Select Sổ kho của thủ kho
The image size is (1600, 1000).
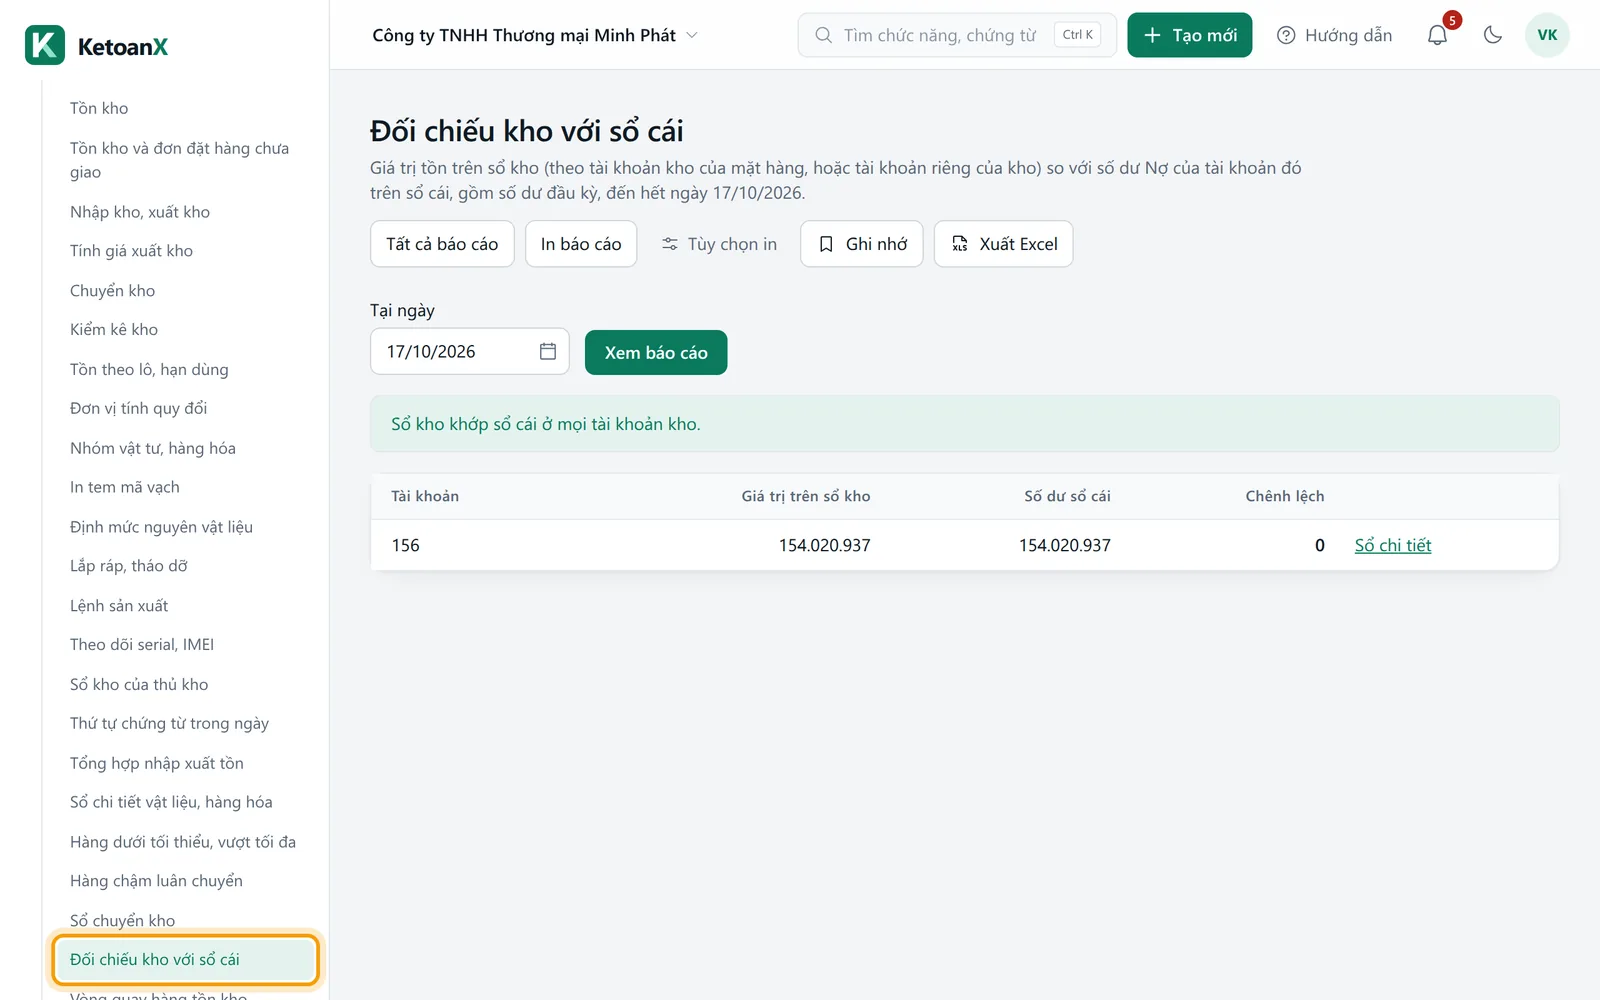(x=139, y=685)
